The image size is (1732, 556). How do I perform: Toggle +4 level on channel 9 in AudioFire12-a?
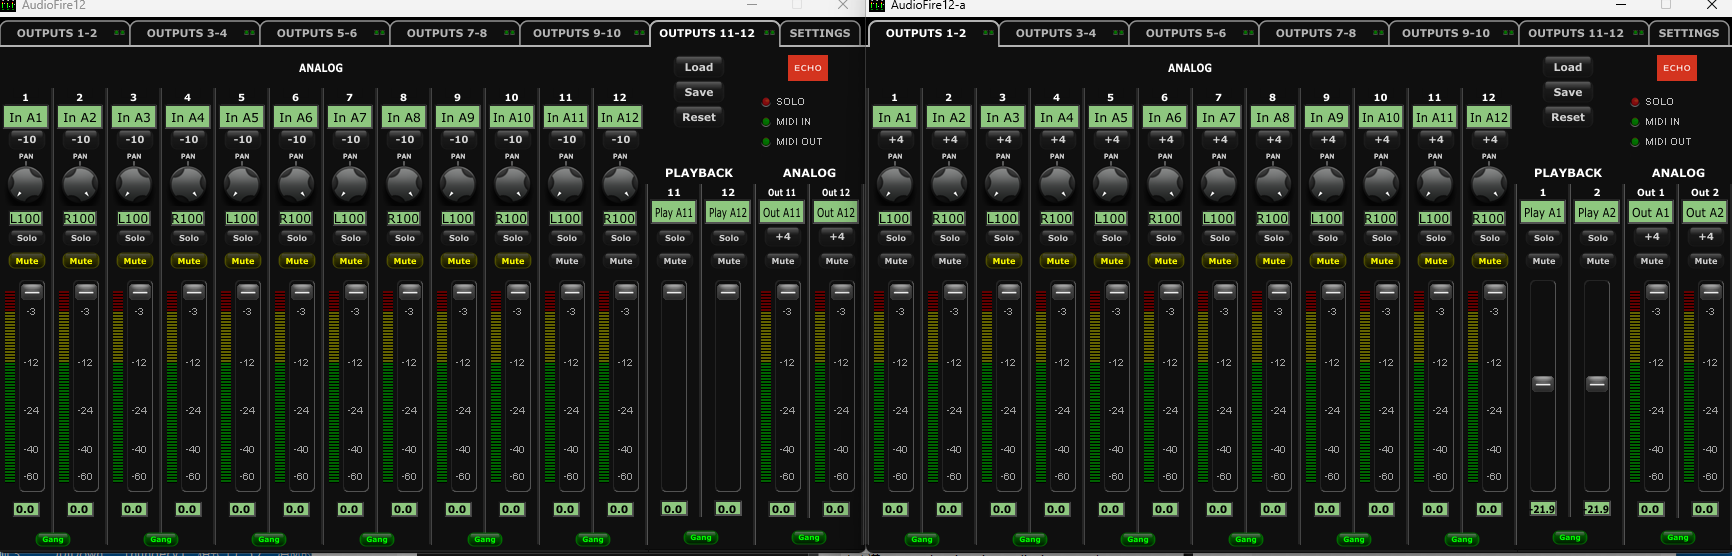[x=1328, y=140]
